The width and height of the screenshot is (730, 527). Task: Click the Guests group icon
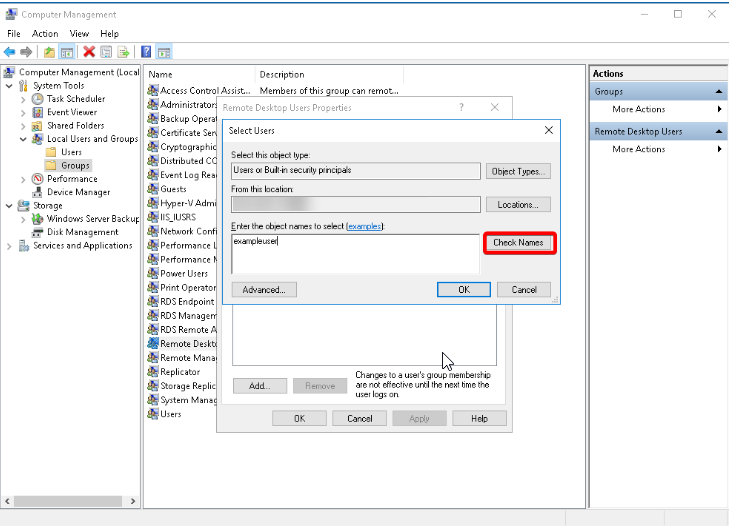click(x=153, y=189)
